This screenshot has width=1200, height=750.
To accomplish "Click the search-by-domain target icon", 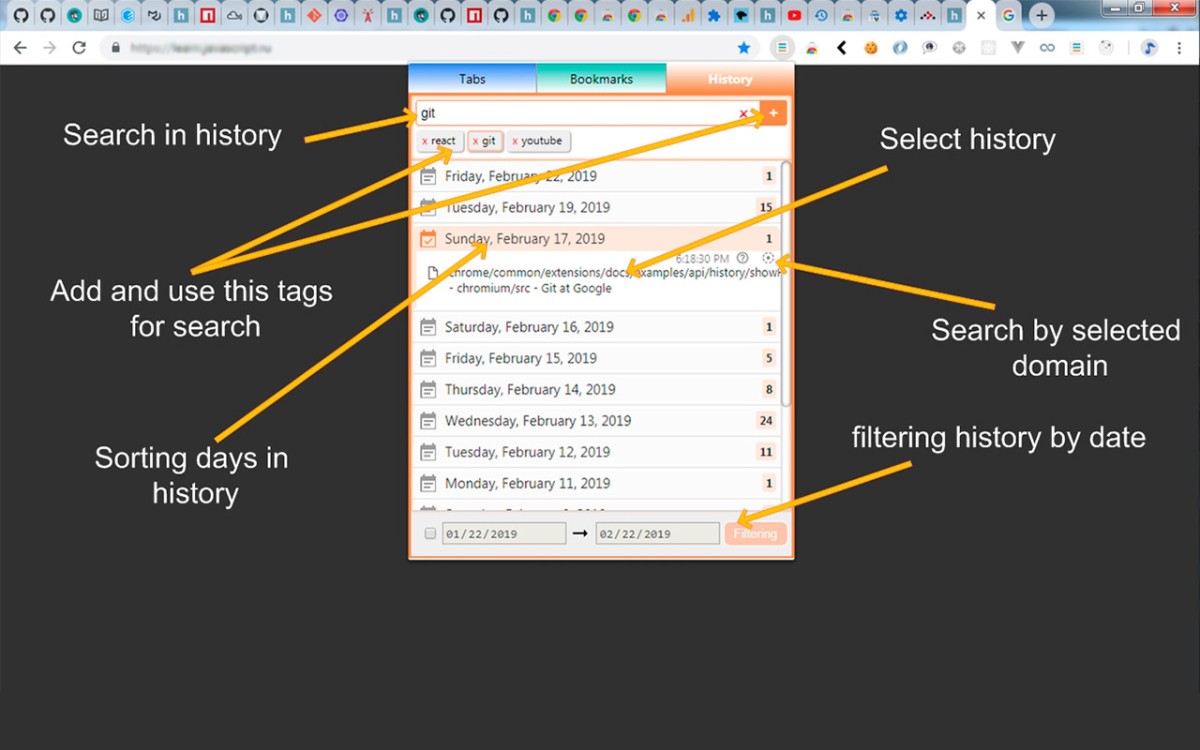I will [768, 258].
